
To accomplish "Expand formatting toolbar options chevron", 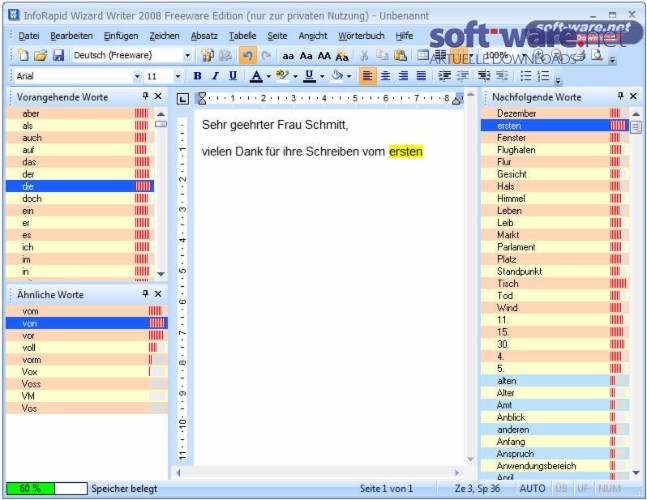I will (558, 80).
